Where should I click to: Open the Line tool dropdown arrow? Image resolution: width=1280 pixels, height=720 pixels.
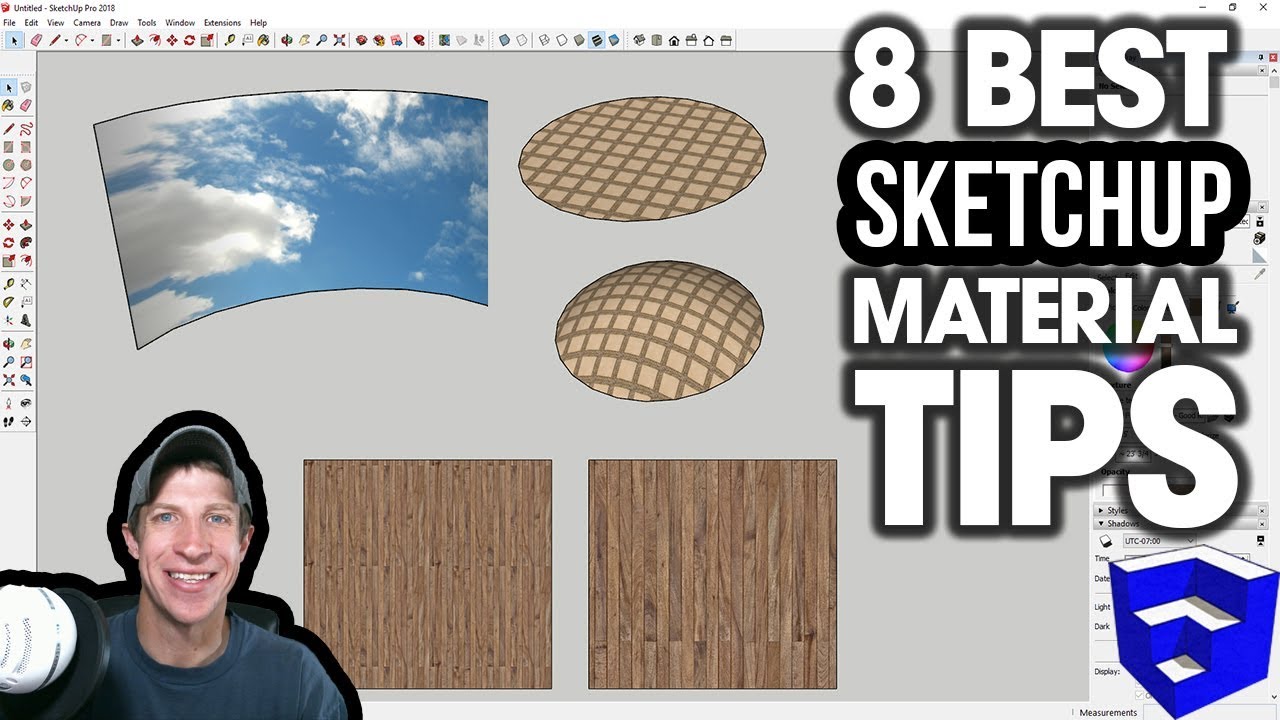[x=66, y=41]
